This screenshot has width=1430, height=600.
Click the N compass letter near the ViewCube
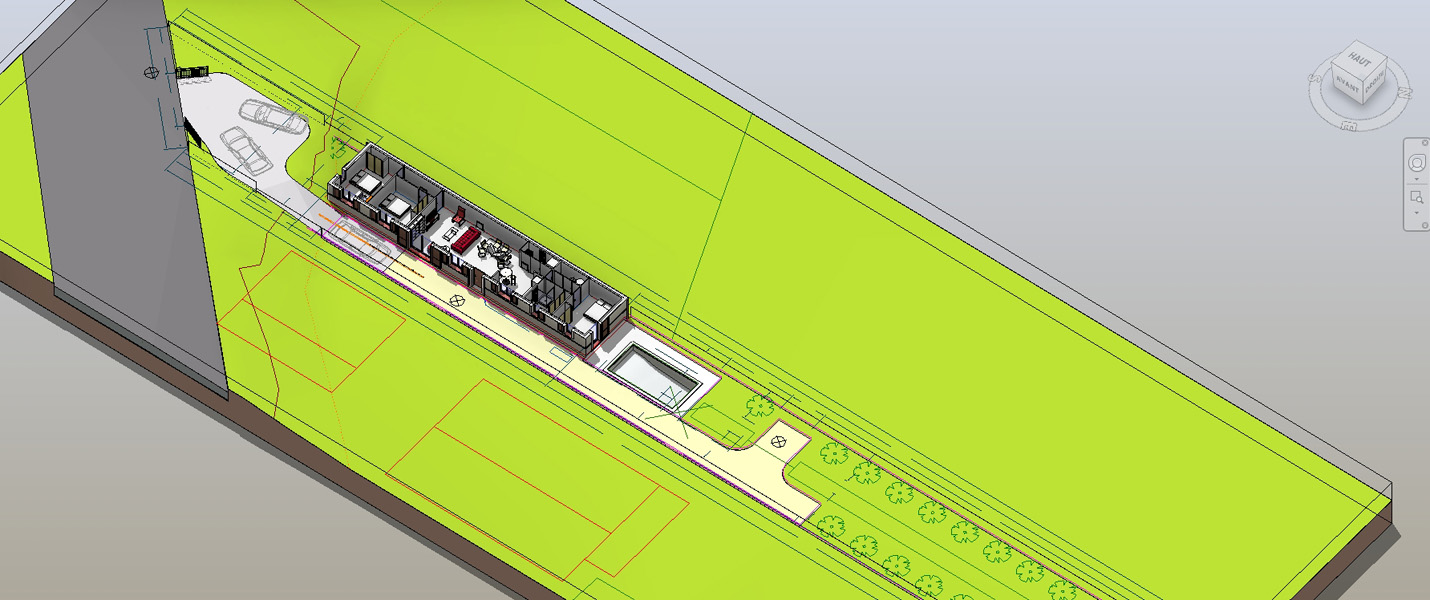tap(1403, 92)
